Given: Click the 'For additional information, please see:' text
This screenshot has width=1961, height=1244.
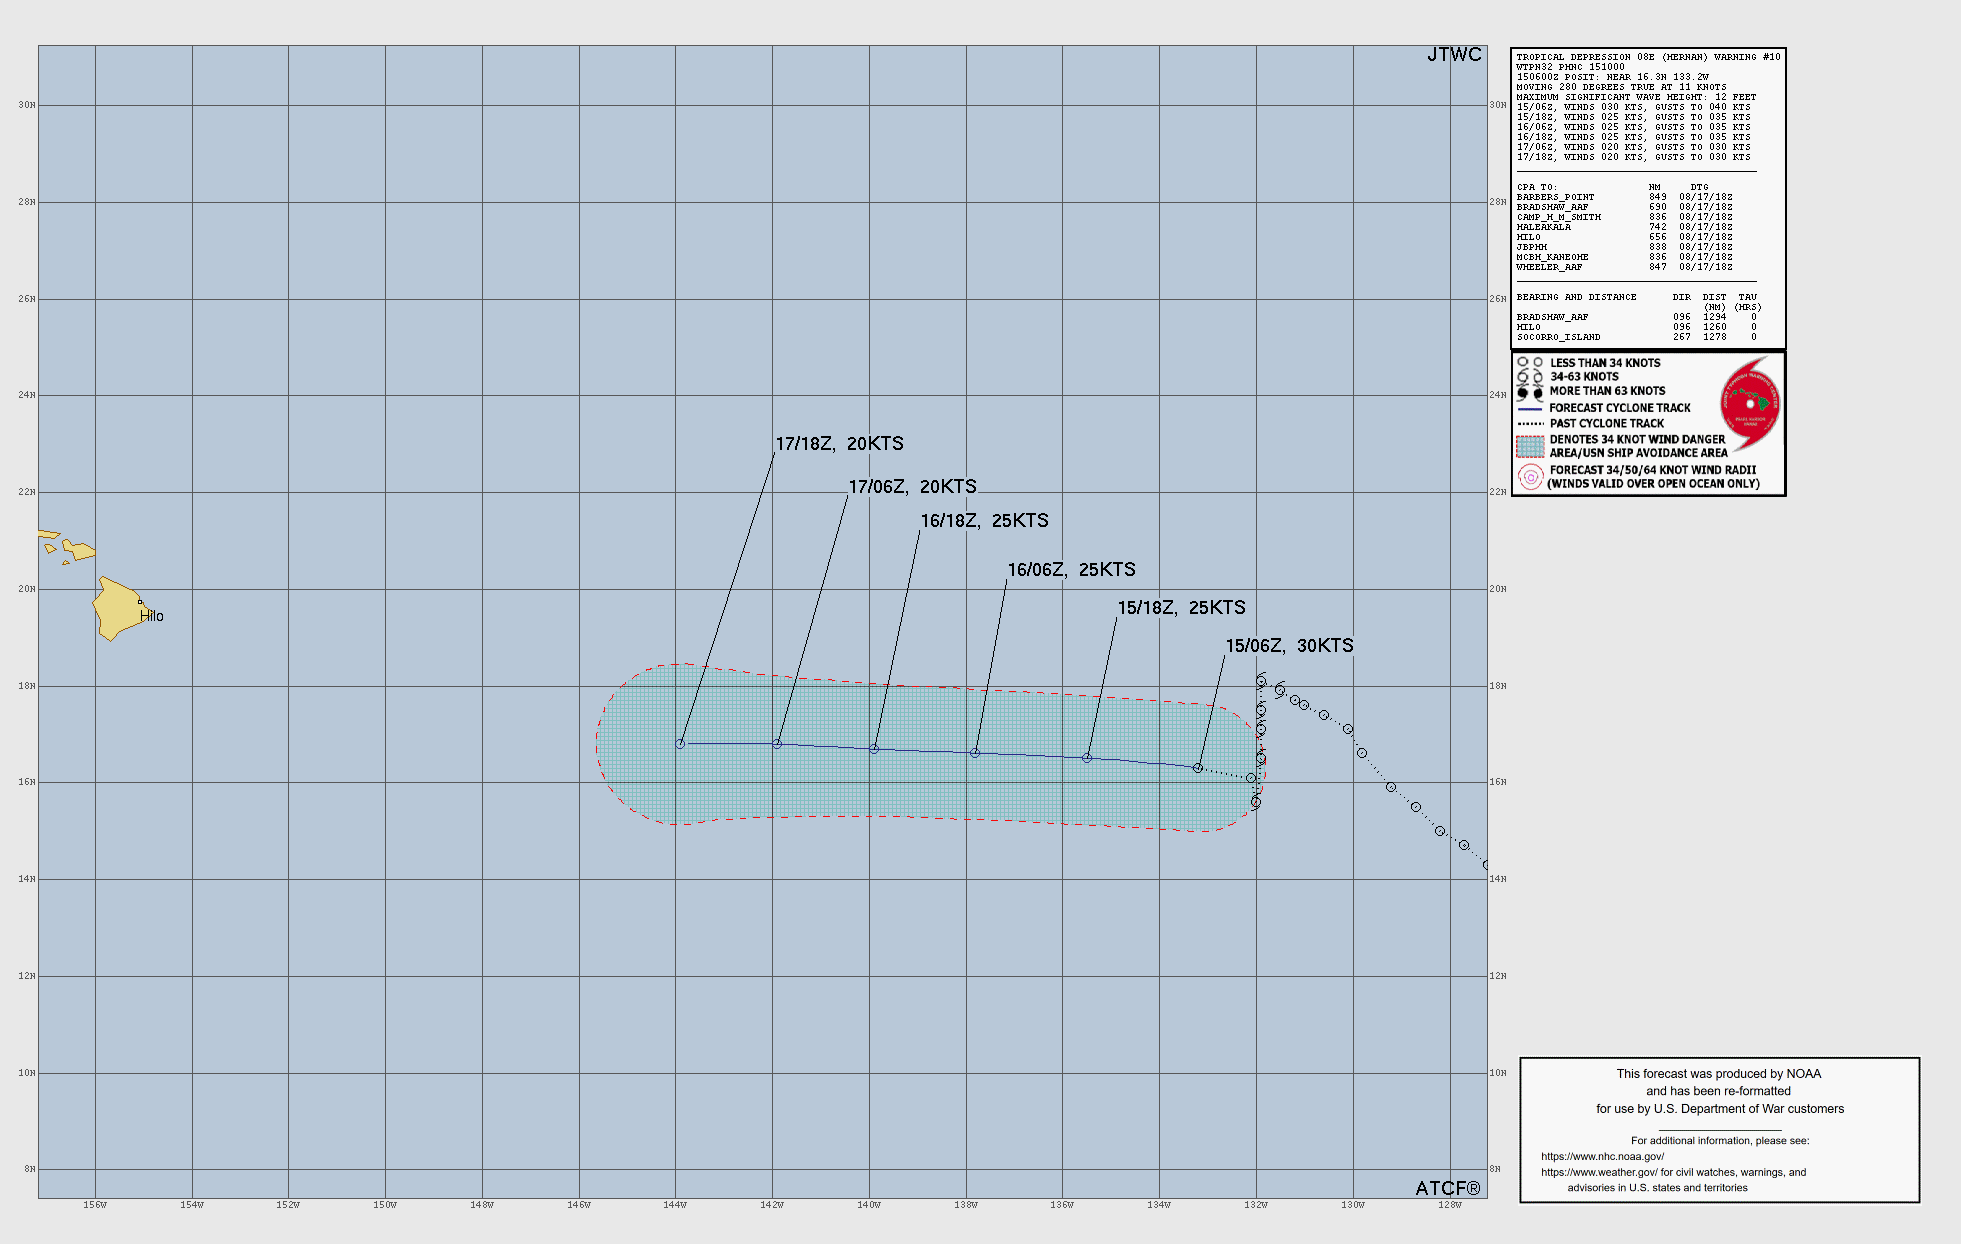Looking at the screenshot, I should click(1720, 1140).
